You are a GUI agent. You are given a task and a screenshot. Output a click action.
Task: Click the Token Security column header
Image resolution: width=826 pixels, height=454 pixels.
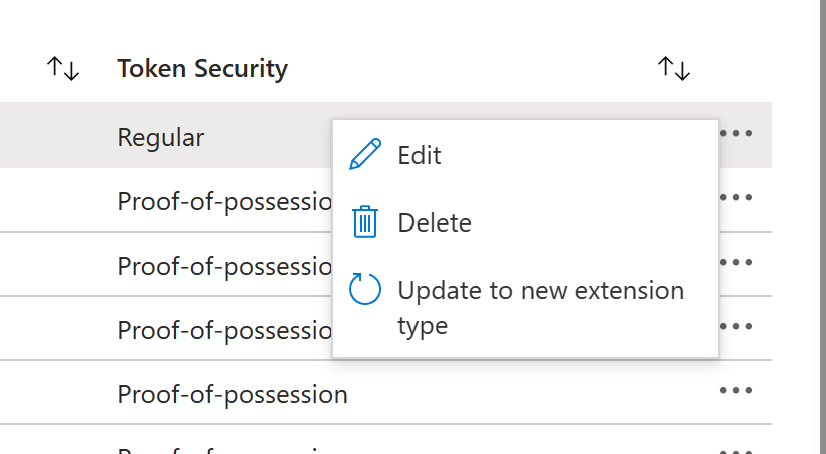[x=202, y=69]
